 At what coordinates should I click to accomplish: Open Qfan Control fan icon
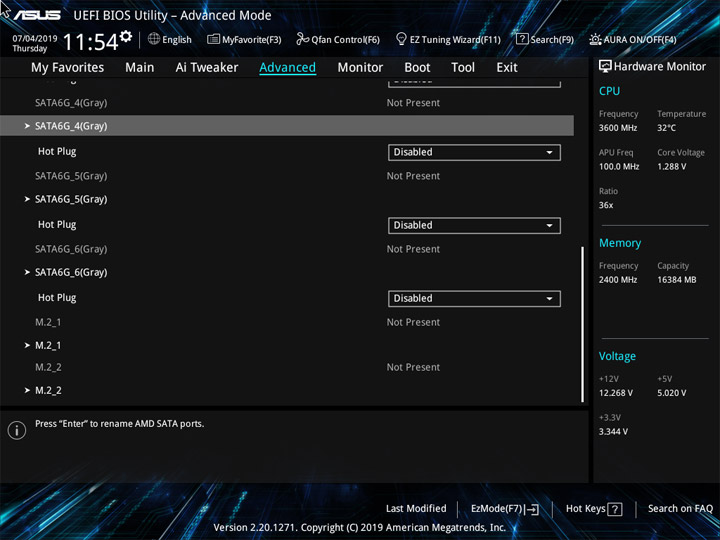click(x=302, y=39)
